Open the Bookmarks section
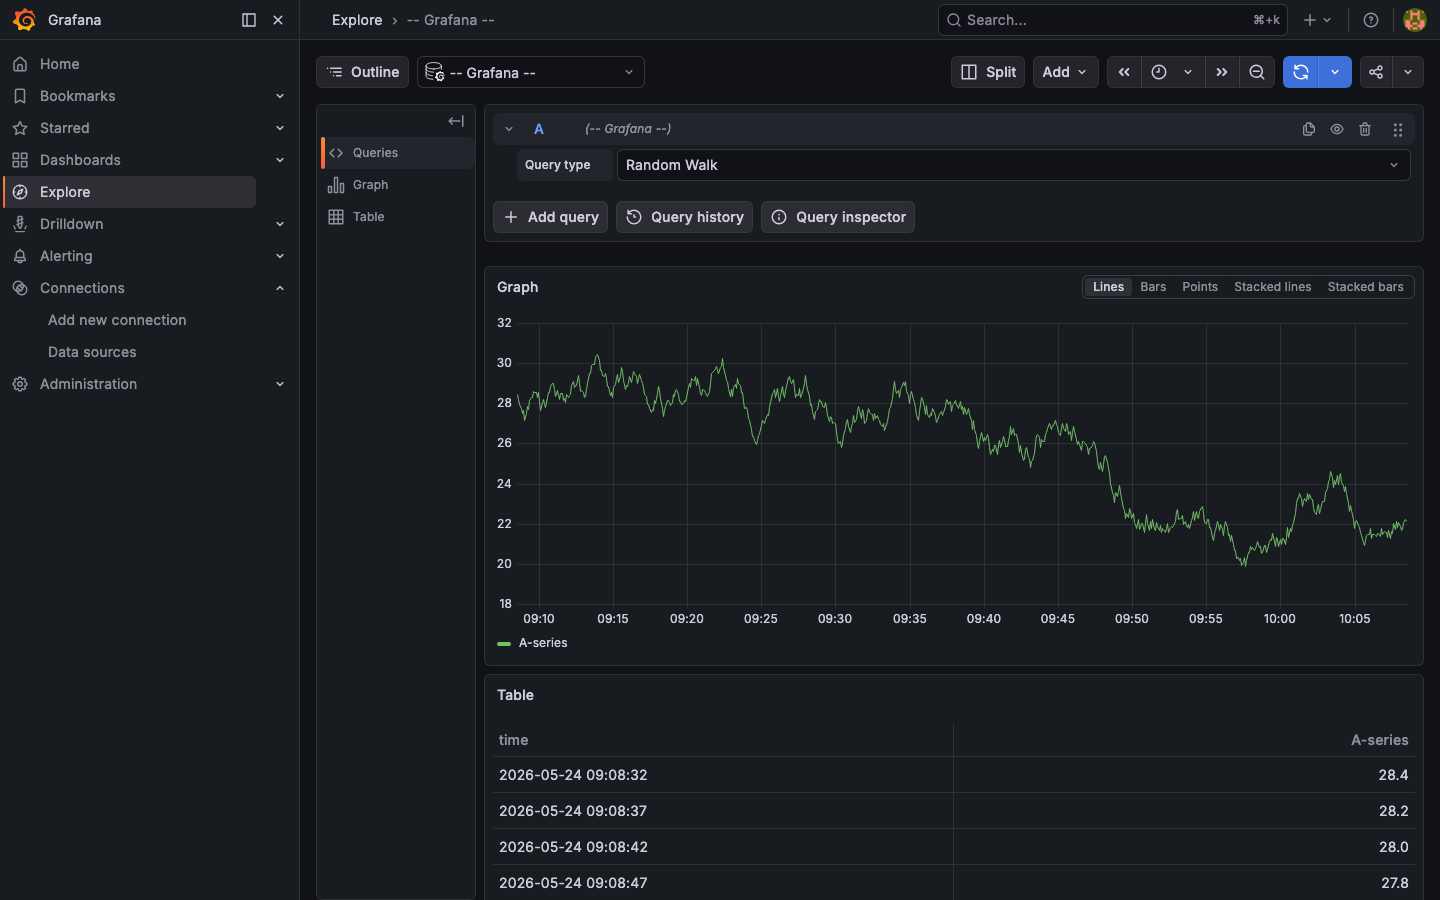The height and width of the screenshot is (900, 1440). [x=78, y=96]
